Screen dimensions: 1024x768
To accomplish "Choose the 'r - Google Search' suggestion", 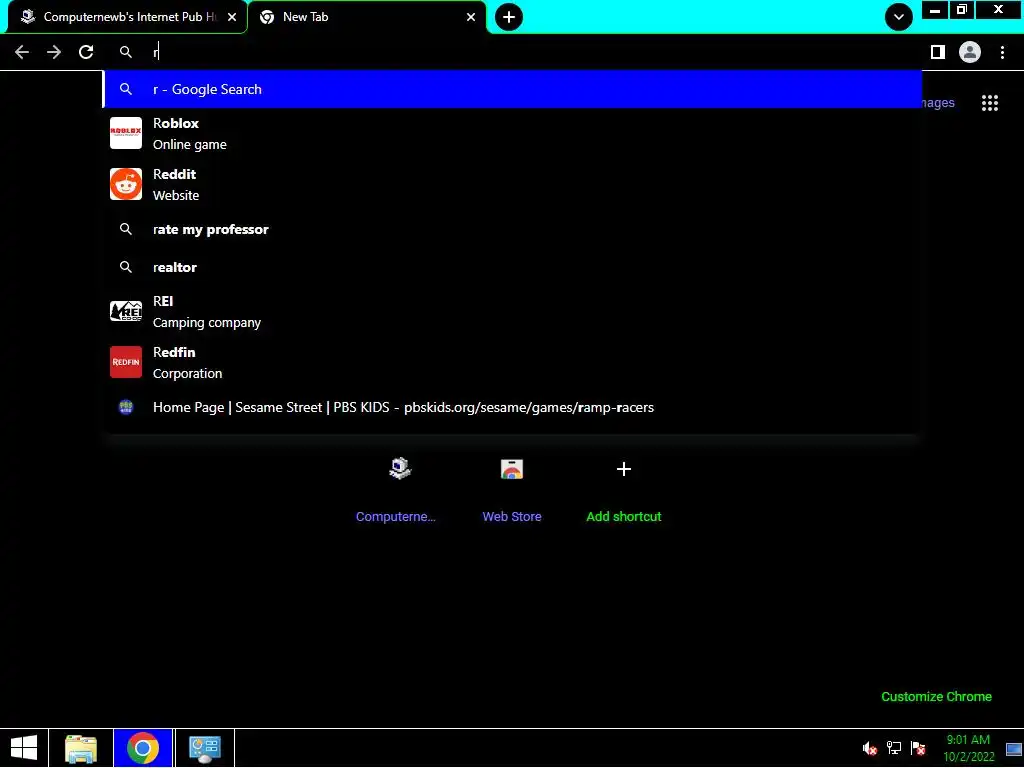I will 512,89.
